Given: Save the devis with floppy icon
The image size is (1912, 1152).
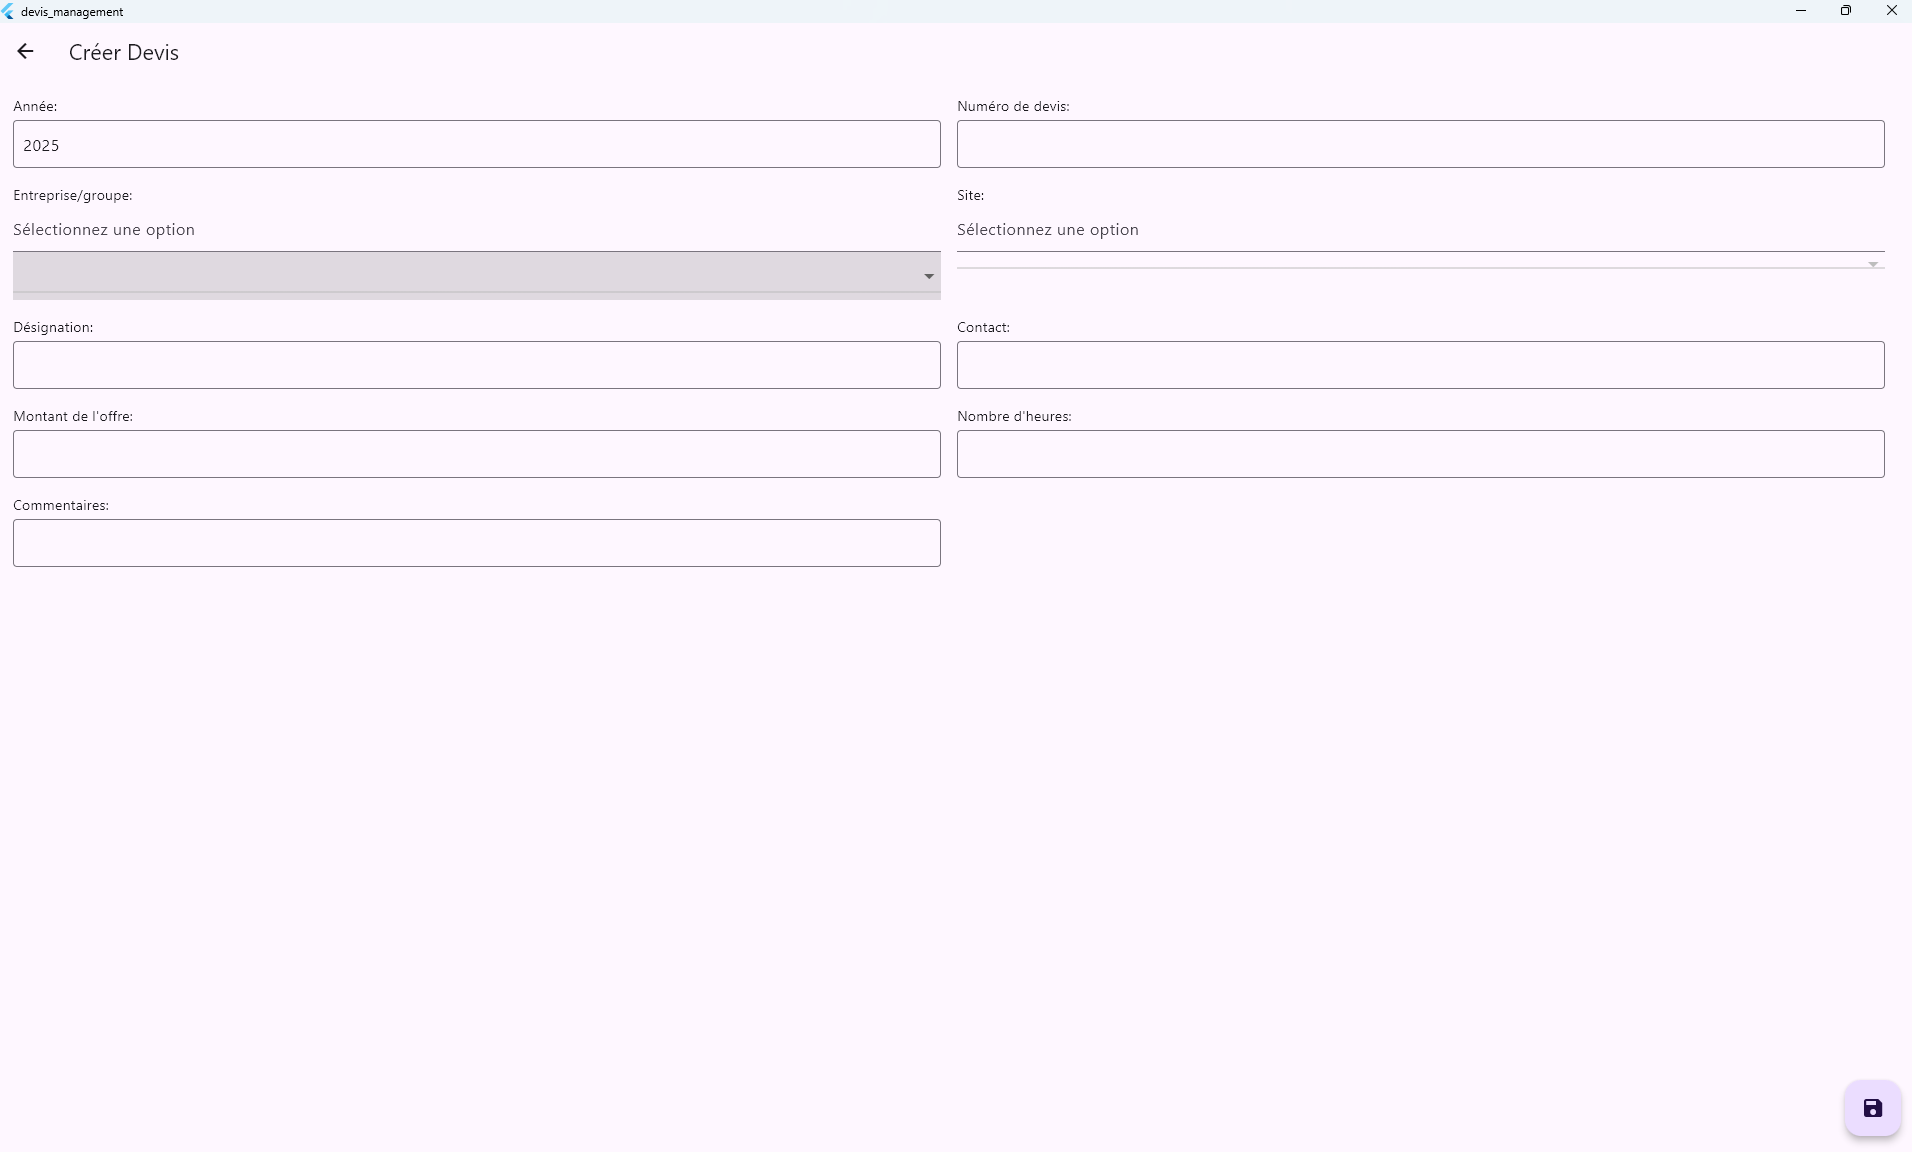Looking at the screenshot, I should (1872, 1108).
